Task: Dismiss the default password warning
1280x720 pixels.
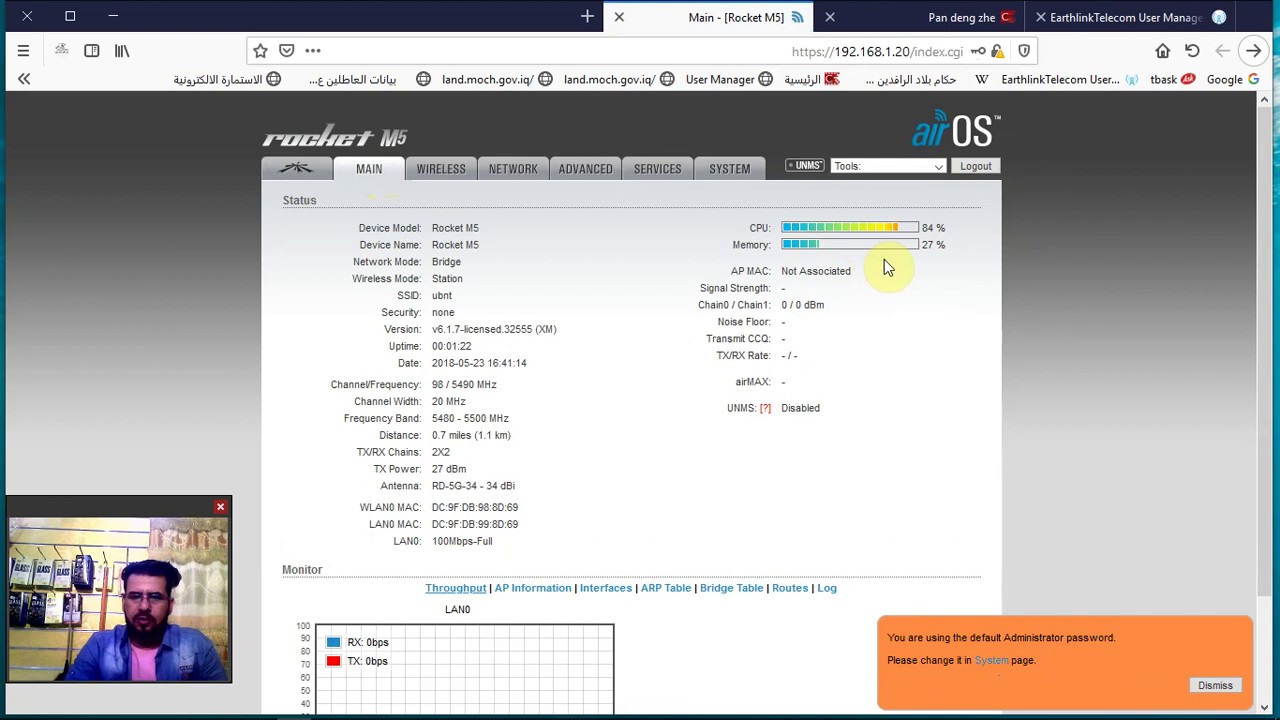Action: click(x=1215, y=685)
